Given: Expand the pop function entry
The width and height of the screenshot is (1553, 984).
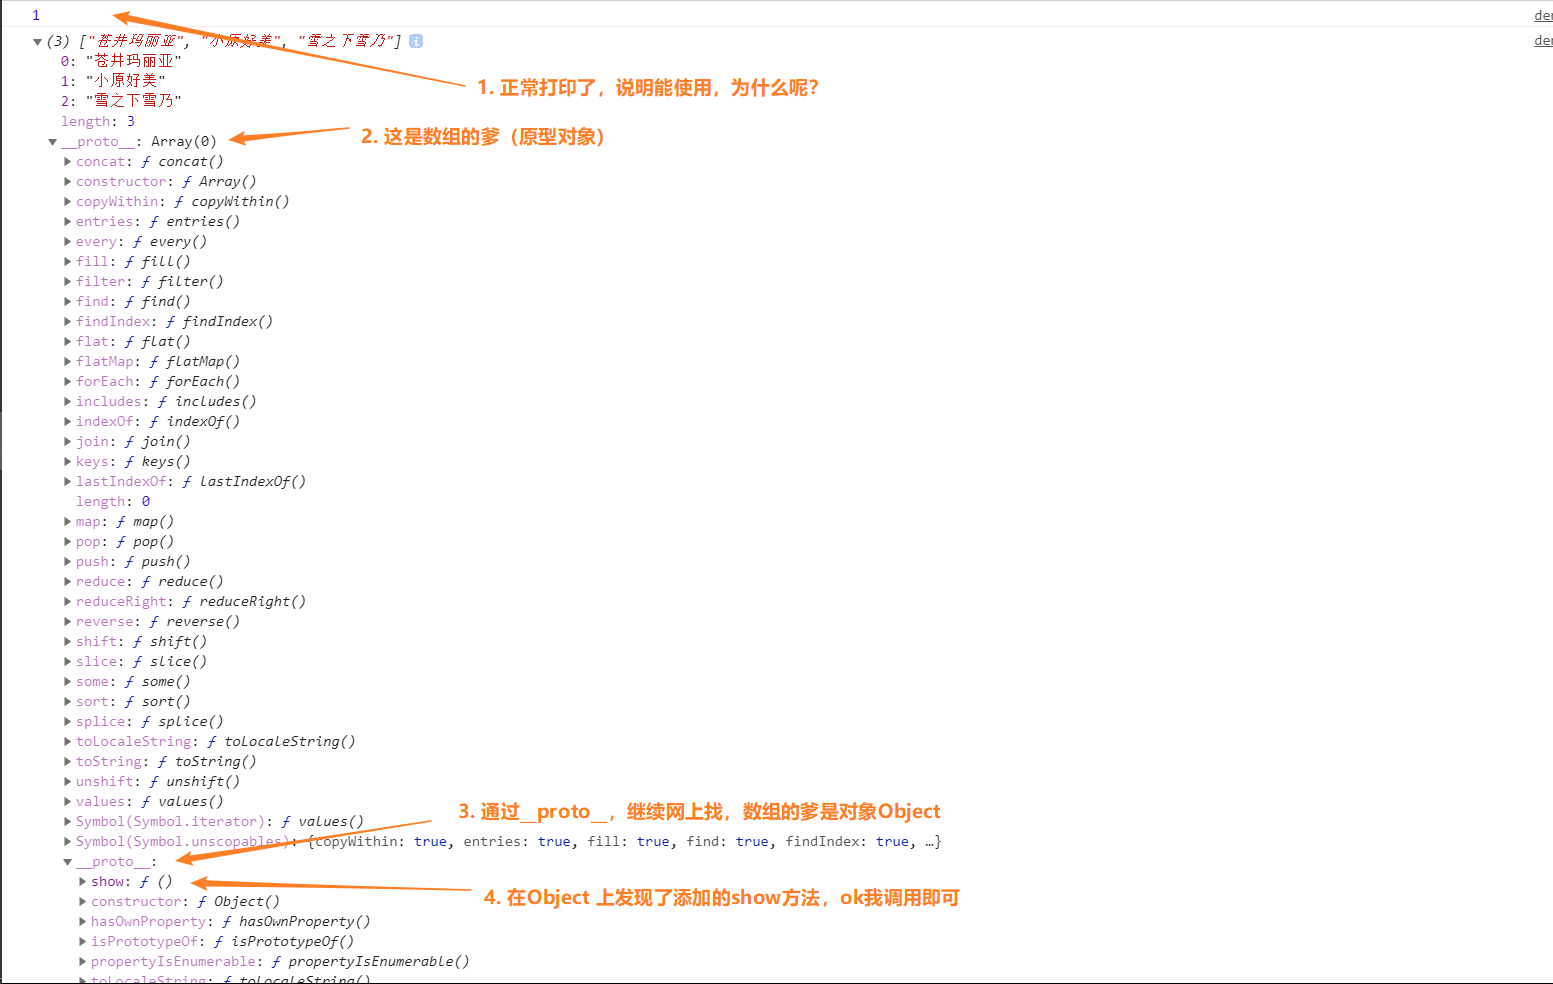Looking at the screenshot, I should (67, 541).
